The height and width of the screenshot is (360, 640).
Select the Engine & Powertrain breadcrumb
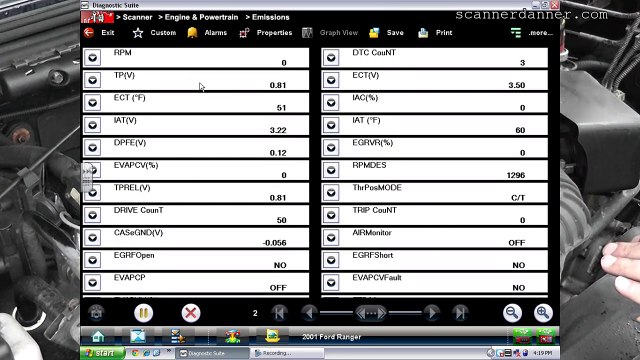pos(201,17)
